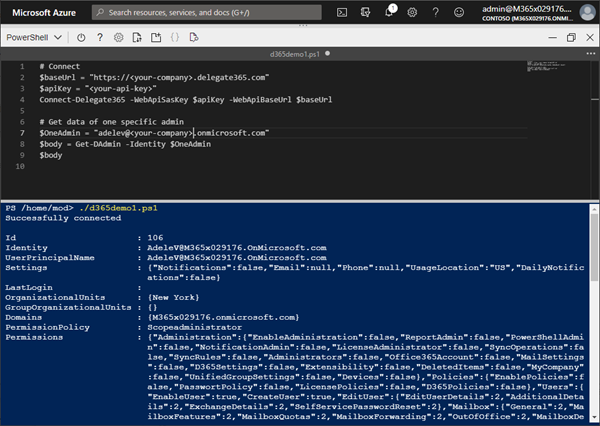The image size is (600, 426).
Task: Click the upload/download files icon
Action: 137,38
